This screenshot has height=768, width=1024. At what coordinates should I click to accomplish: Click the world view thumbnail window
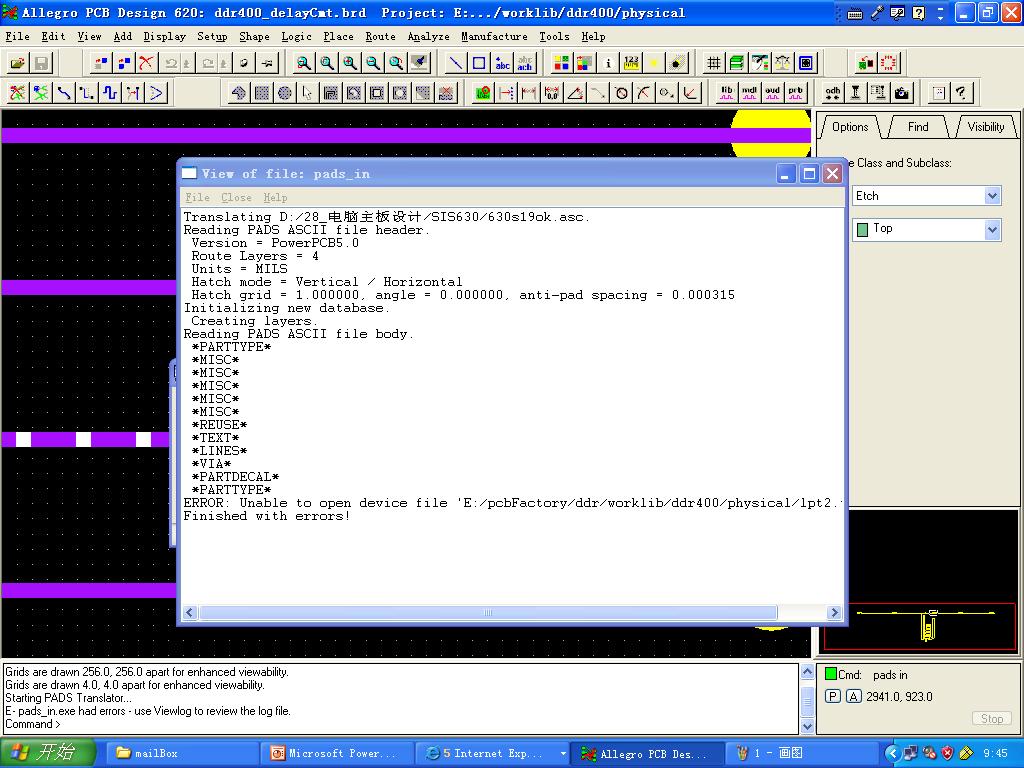918,583
